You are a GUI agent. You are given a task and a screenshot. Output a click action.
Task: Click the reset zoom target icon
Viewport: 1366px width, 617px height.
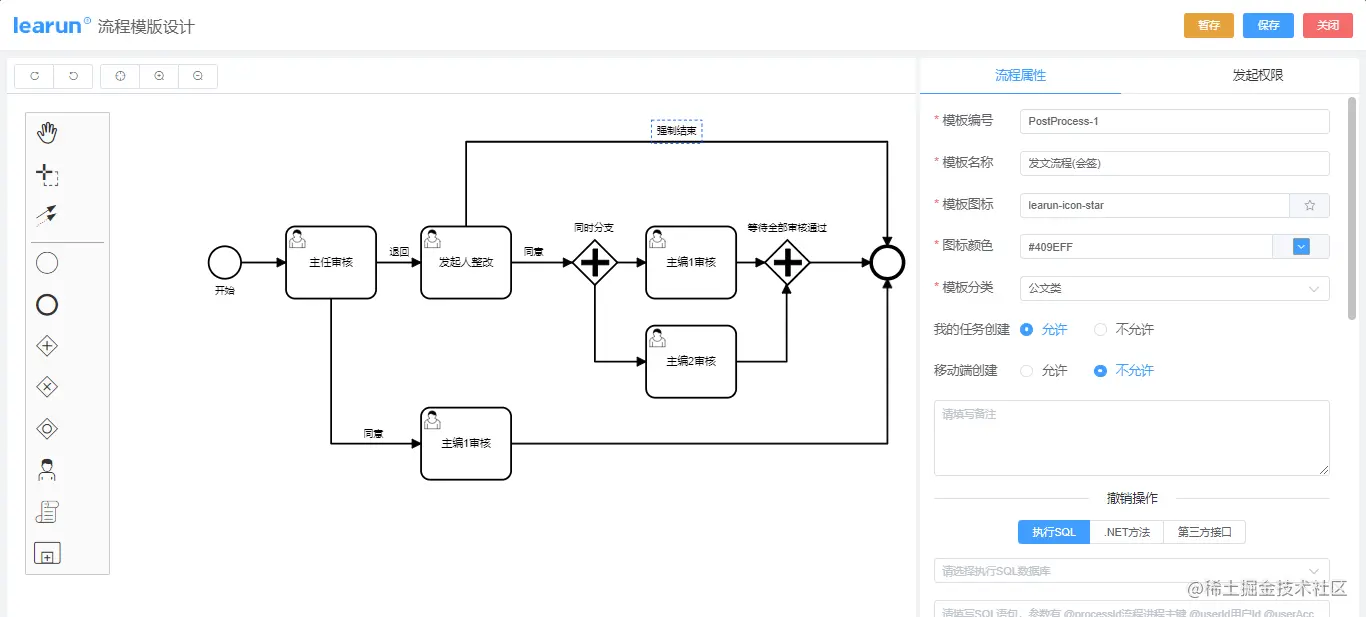pyautogui.click(x=120, y=76)
